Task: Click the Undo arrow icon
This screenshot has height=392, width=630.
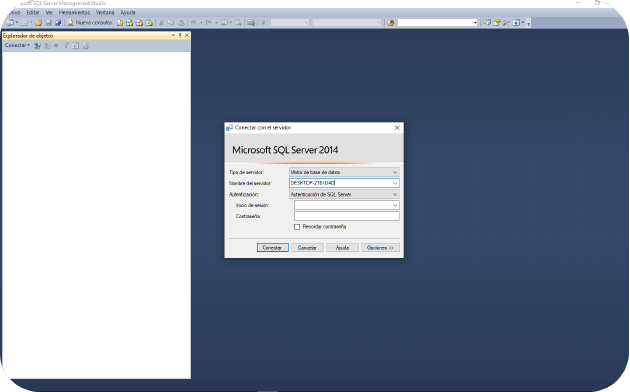Action: pyautogui.click(x=193, y=22)
